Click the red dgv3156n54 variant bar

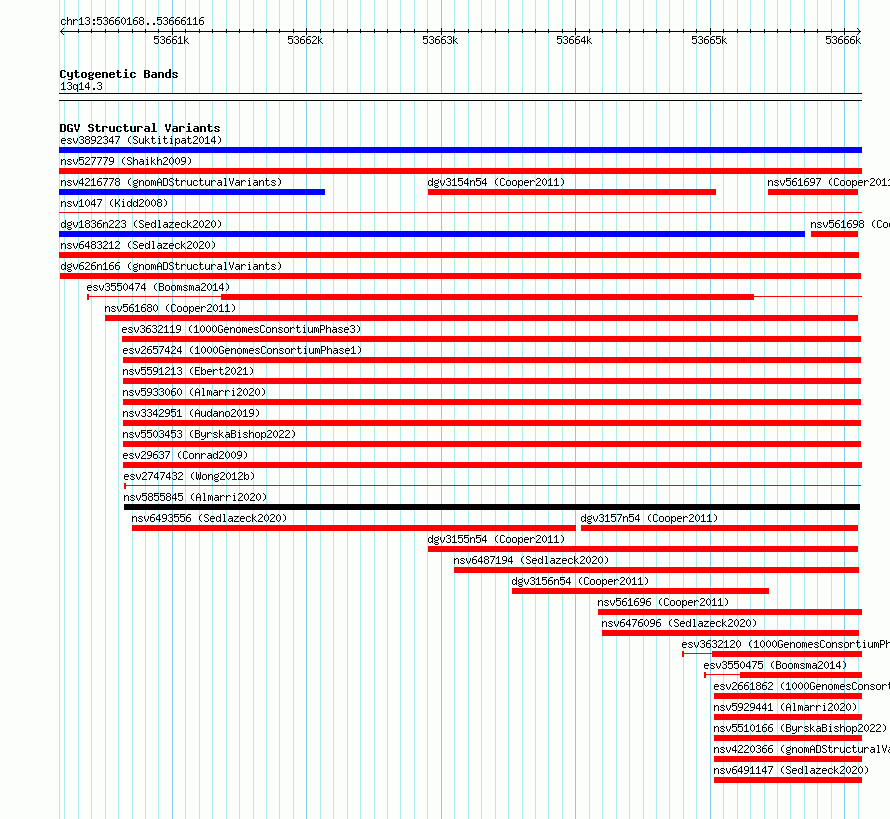640,591
